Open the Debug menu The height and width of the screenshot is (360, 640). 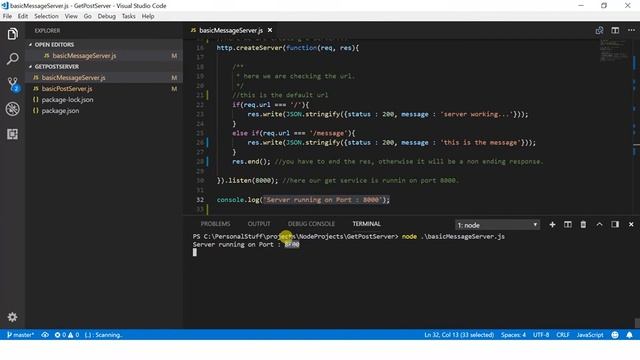pos(107,16)
